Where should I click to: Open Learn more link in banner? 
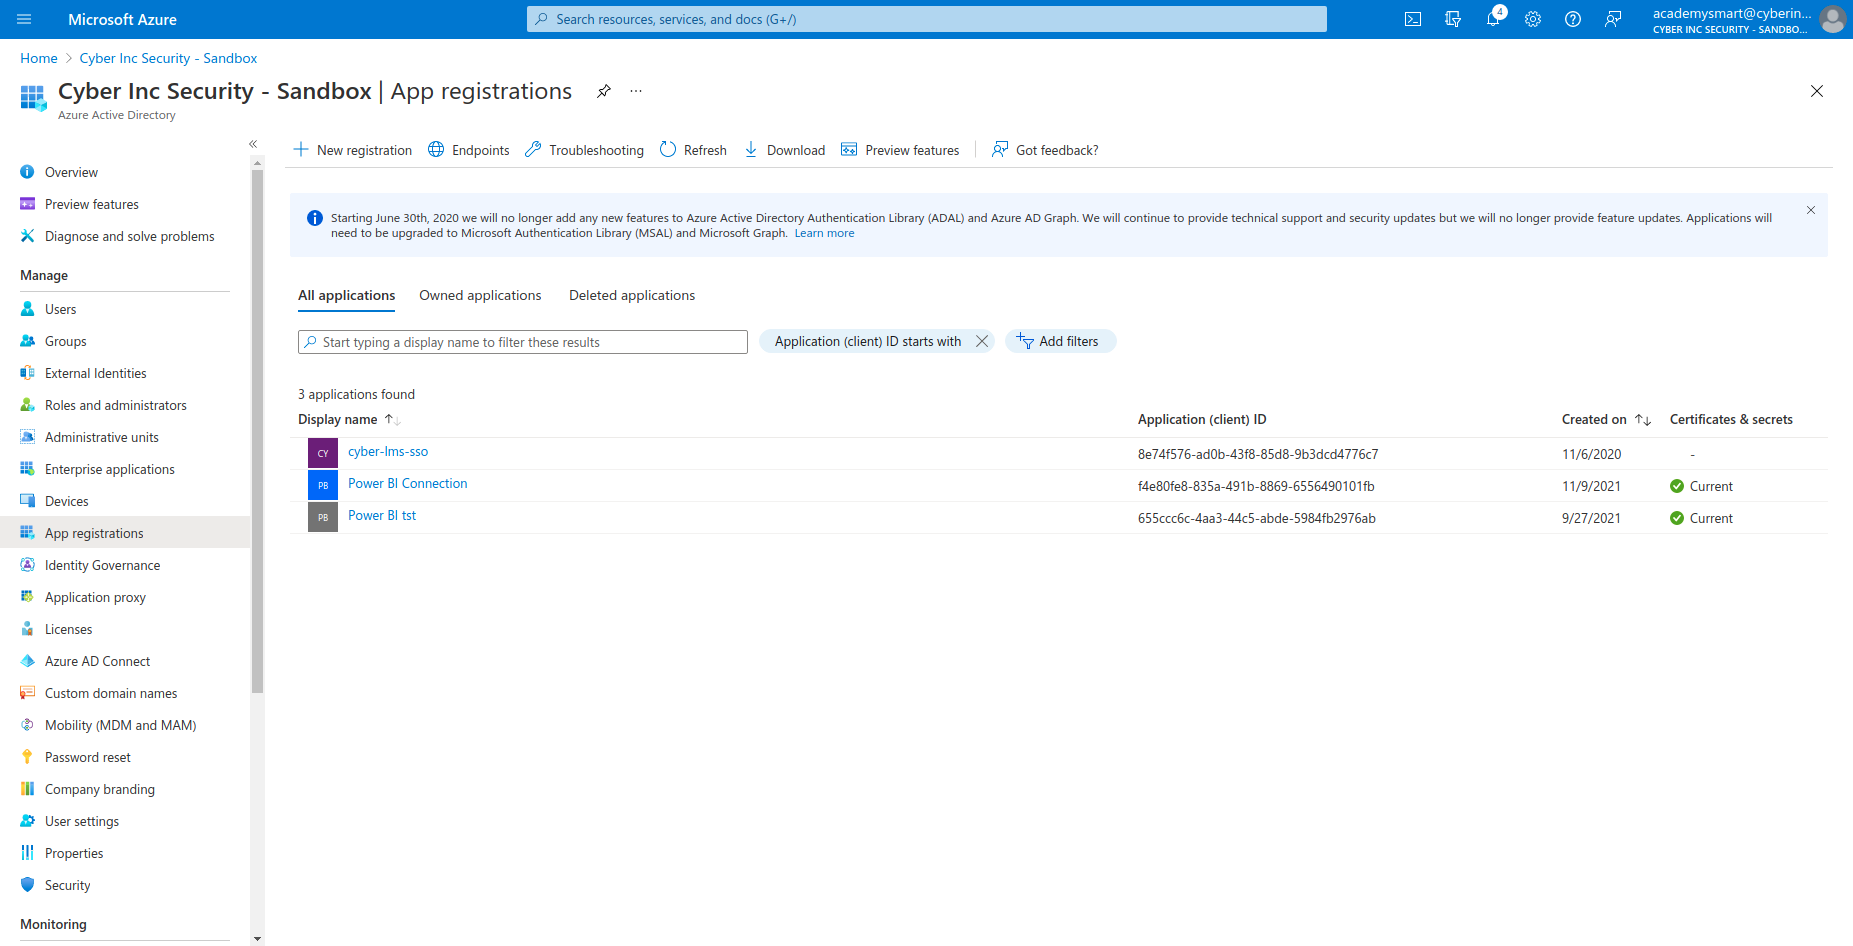pyautogui.click(x=824, y=233)
